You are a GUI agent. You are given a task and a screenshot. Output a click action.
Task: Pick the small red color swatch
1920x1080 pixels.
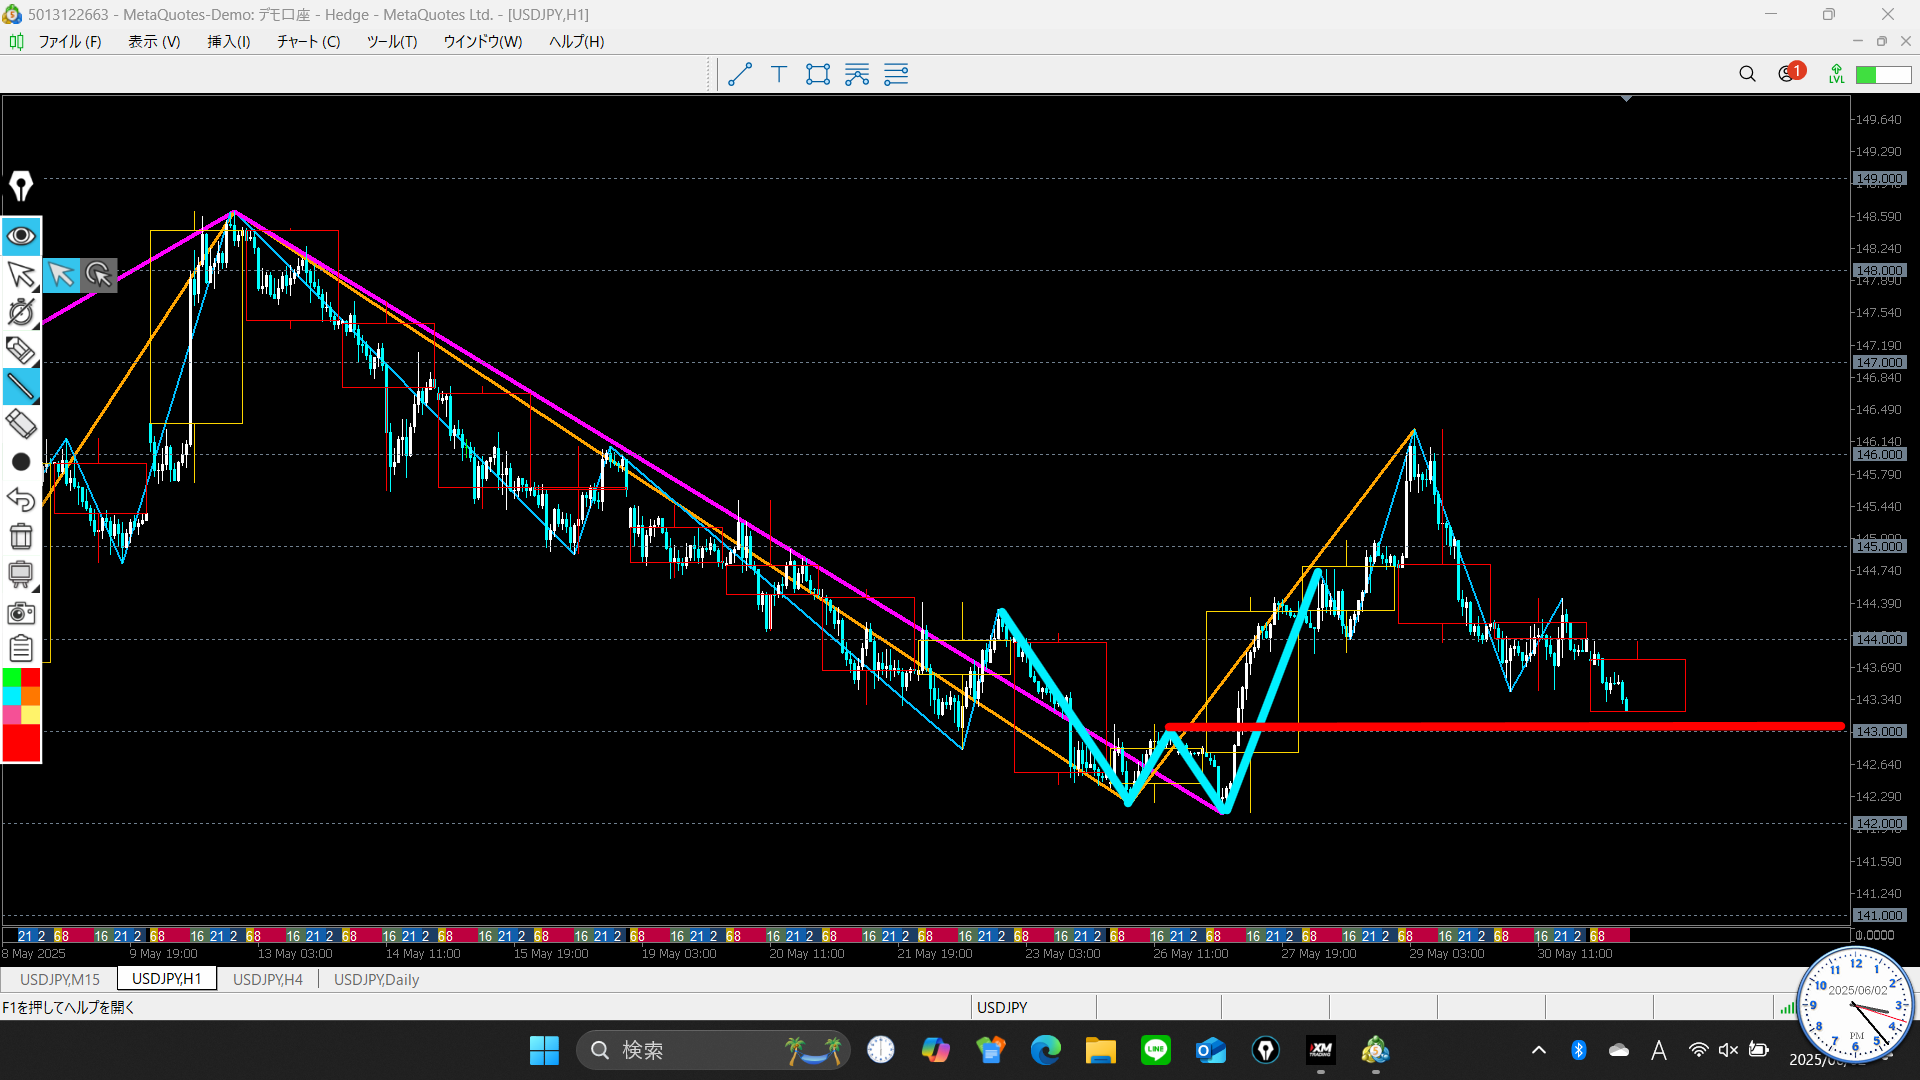coord(31,678)
